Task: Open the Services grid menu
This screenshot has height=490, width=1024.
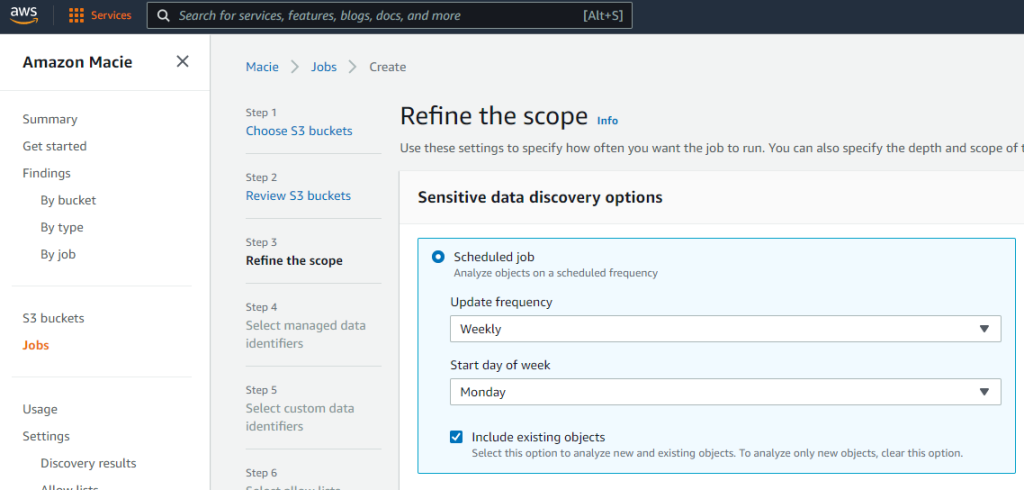Action: [x=76, y=16]
